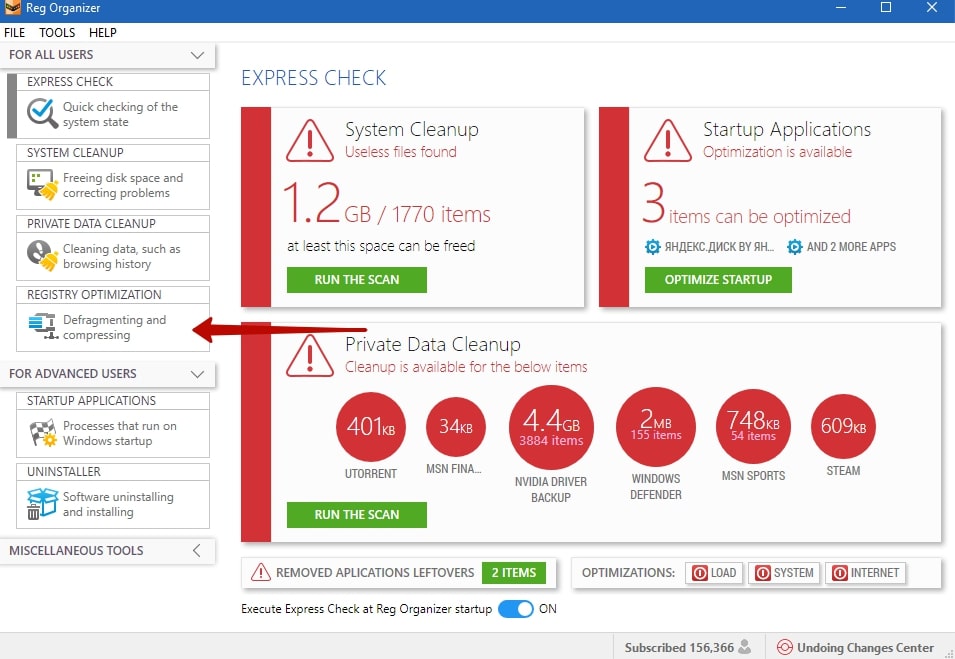Image resolution: width=955 pixels, height=659 pixels.
Task: Collapse the FOR ADVANCED USERS section
Action: [197, 374]
